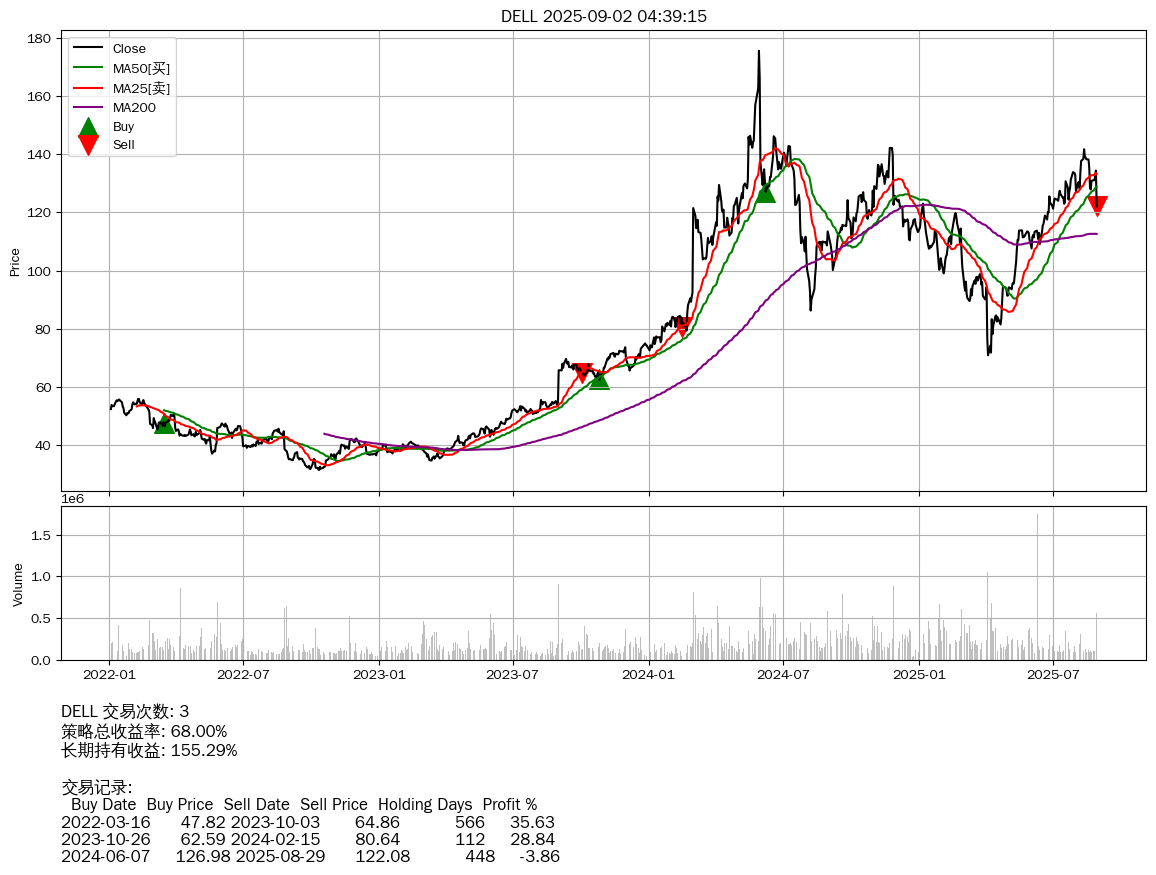Image resolution: width=1156 pixels, height=875 pixels.
Task: Select the MA50 legend entry
Action: (141, 68)
